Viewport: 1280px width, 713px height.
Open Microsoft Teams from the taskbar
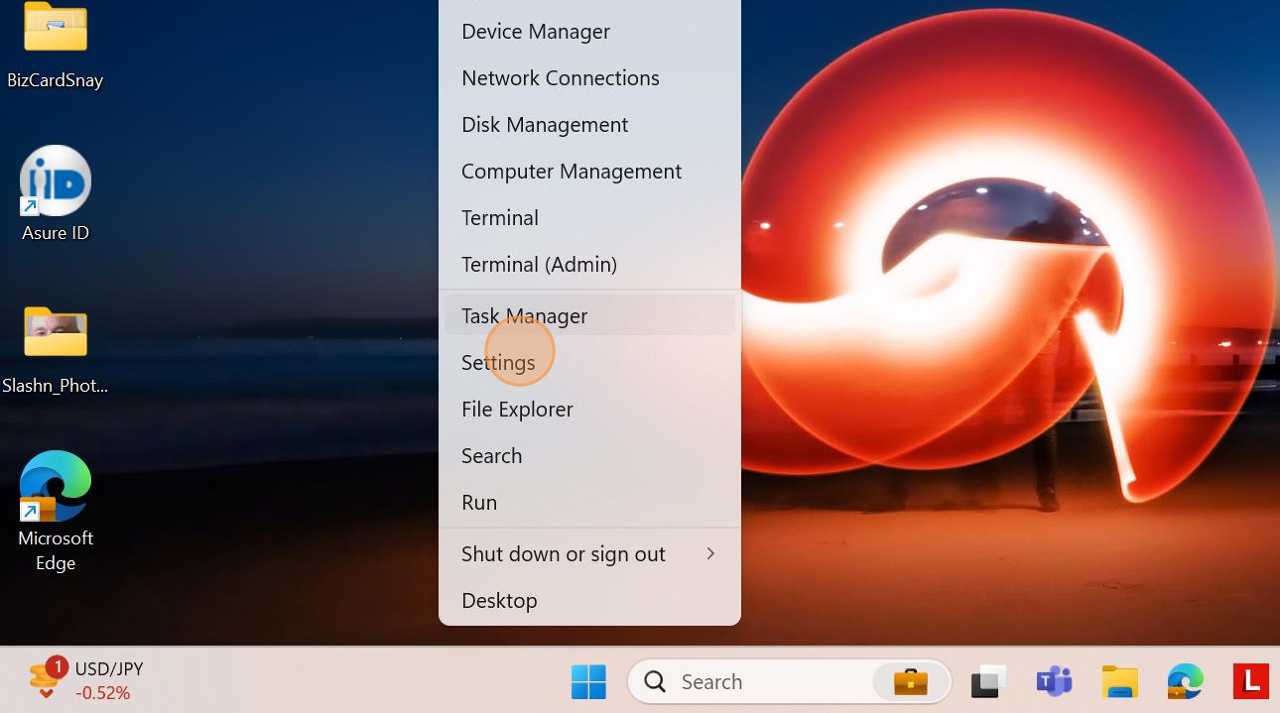coord(1053,681)
